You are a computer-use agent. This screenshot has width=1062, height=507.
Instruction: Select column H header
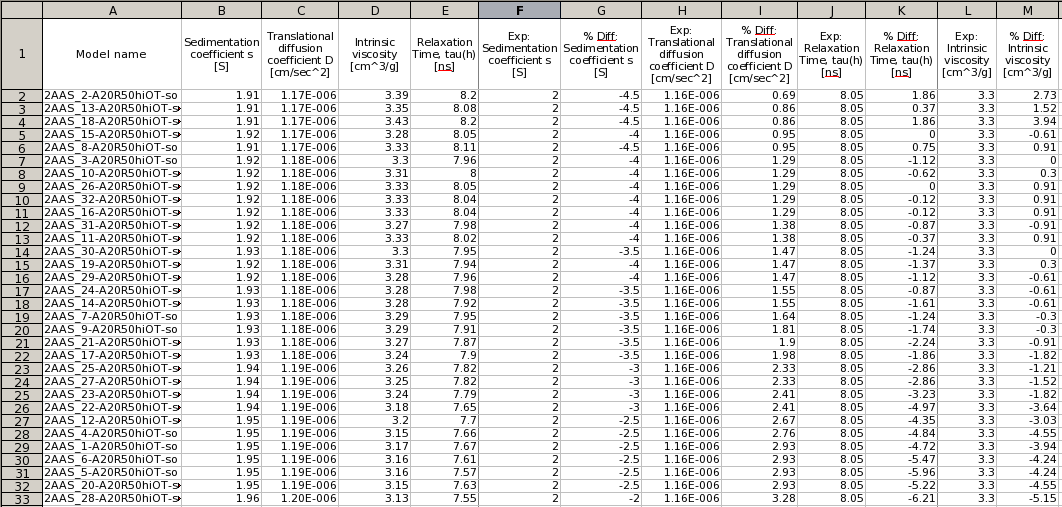681,10
